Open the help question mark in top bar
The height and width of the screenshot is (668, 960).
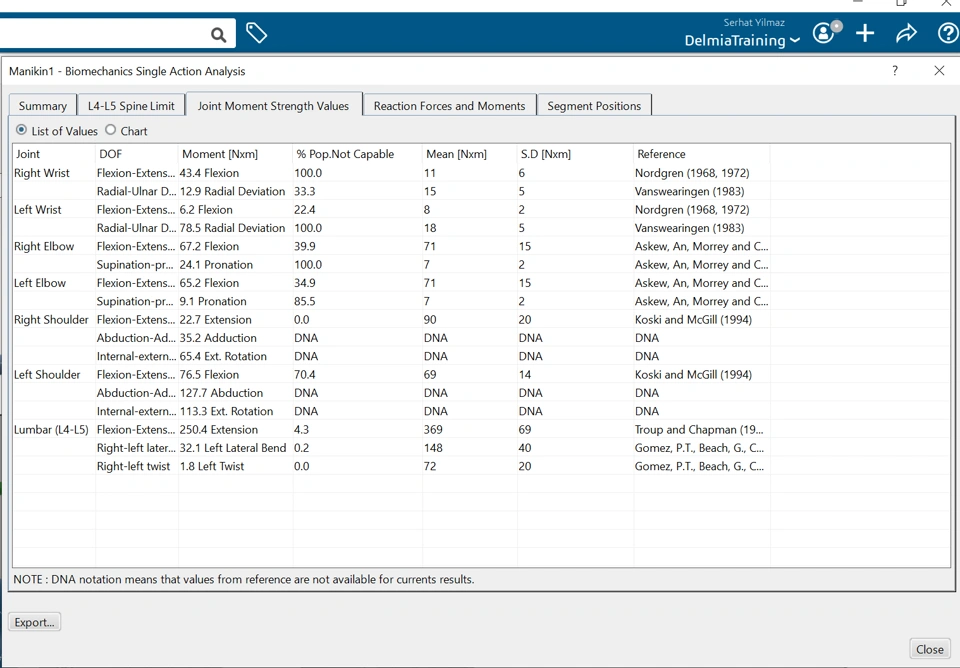pos(947,34)
